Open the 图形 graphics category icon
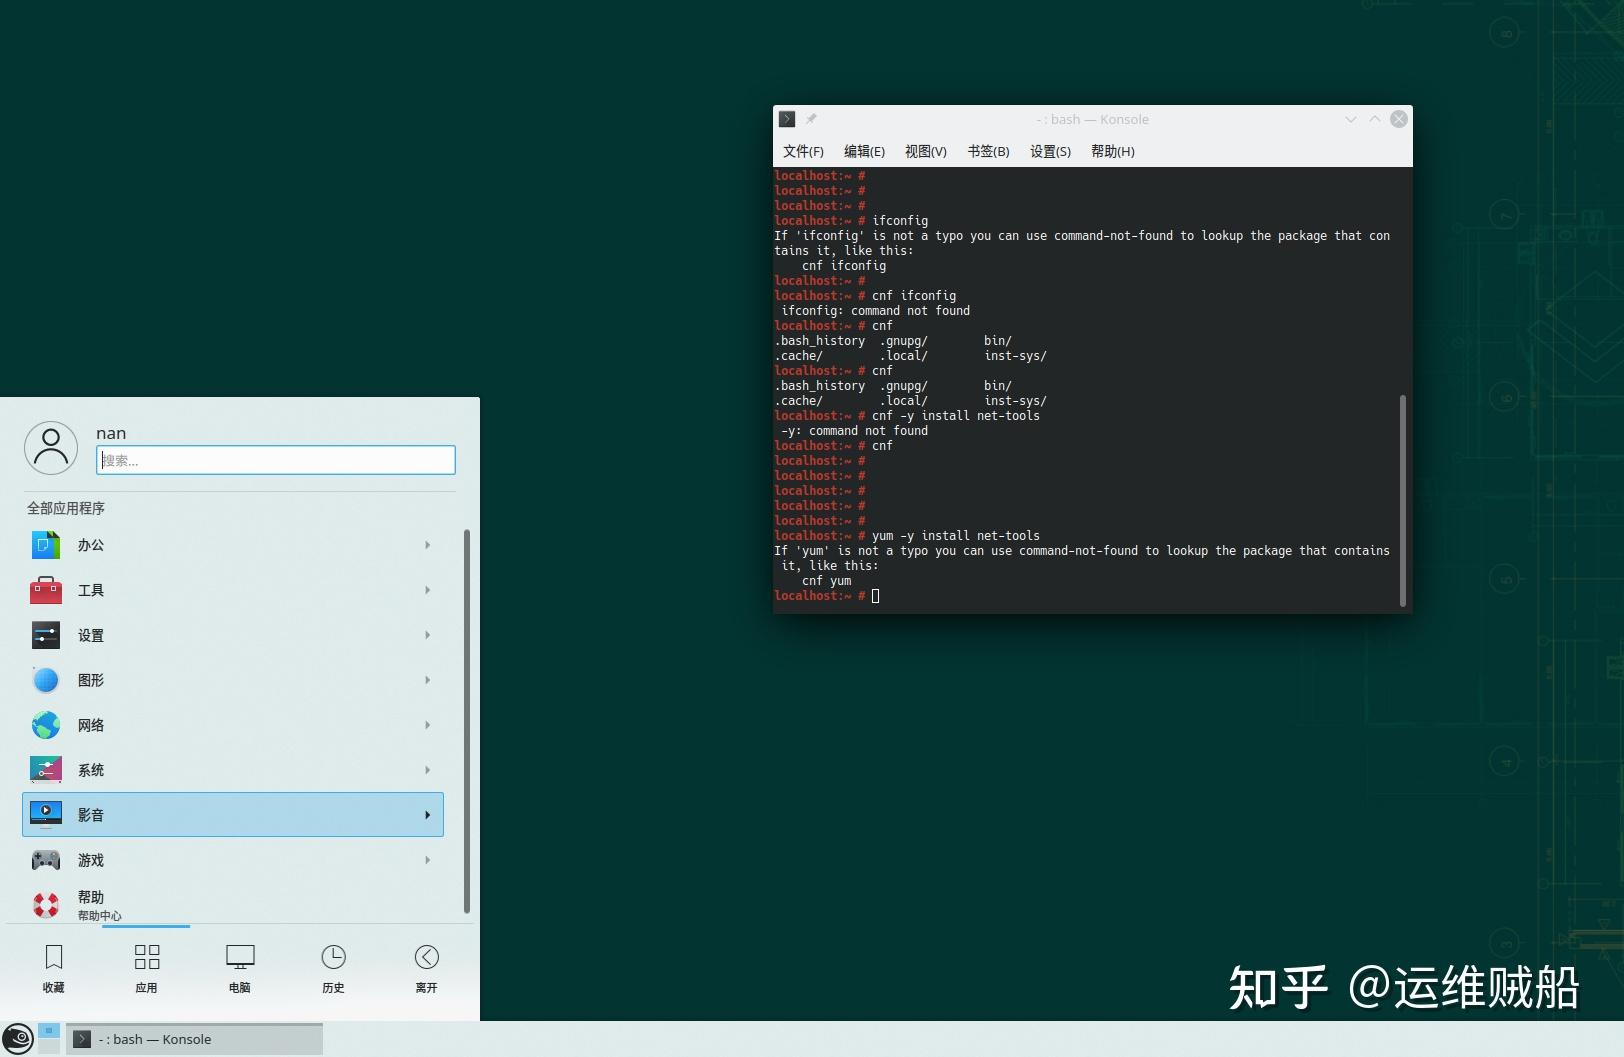 click(x=45, y=679)
